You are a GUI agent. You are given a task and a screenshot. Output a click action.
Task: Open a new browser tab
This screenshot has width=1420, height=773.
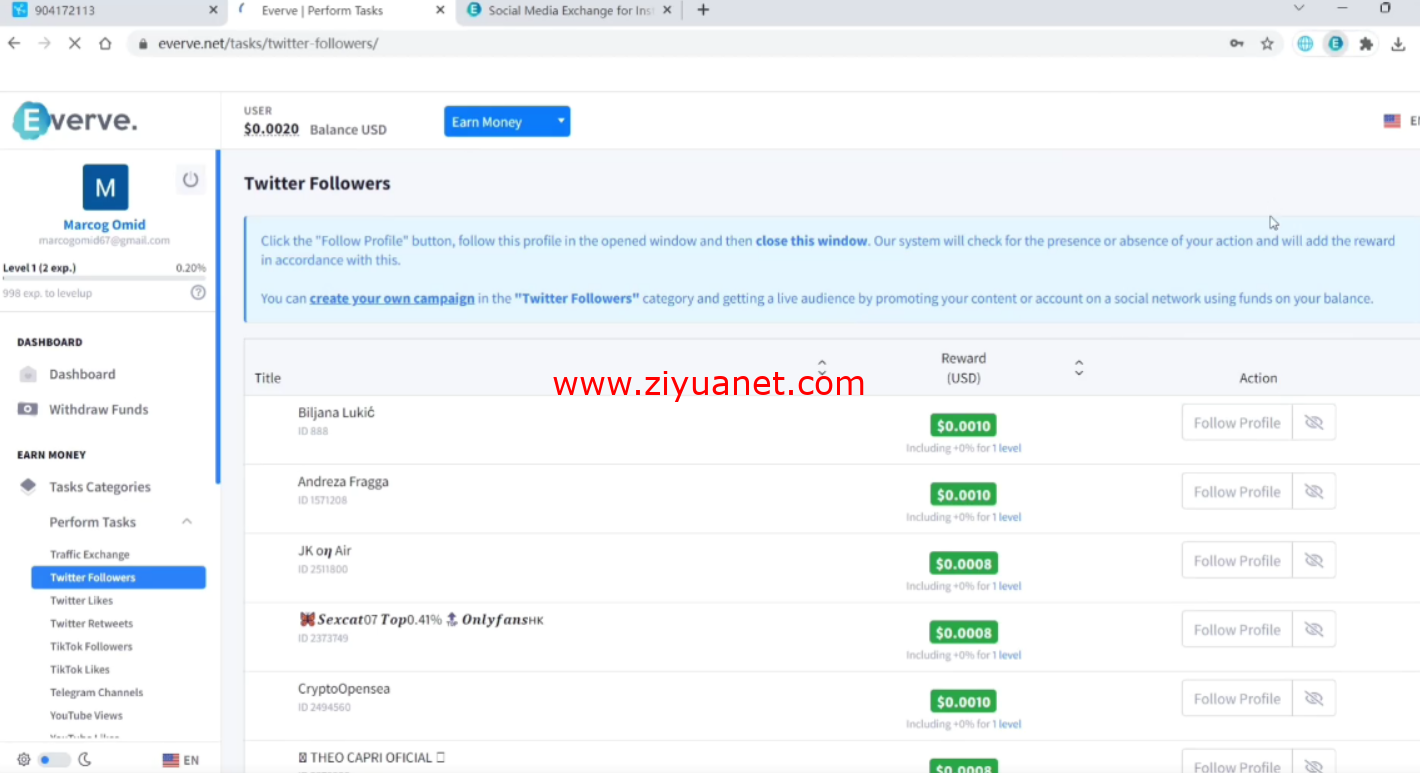coord(703,10)
